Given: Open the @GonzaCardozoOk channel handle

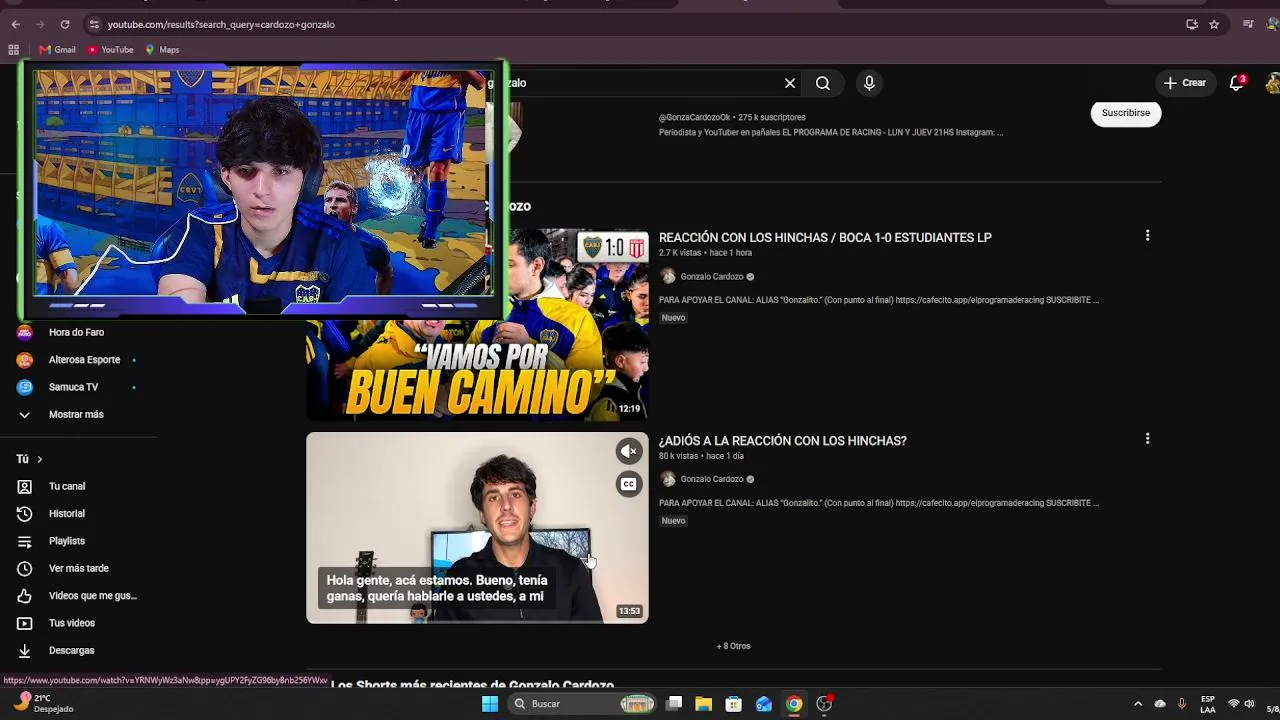Looking at the screenshot, I should pyautogui.click(x=694, y=118).
